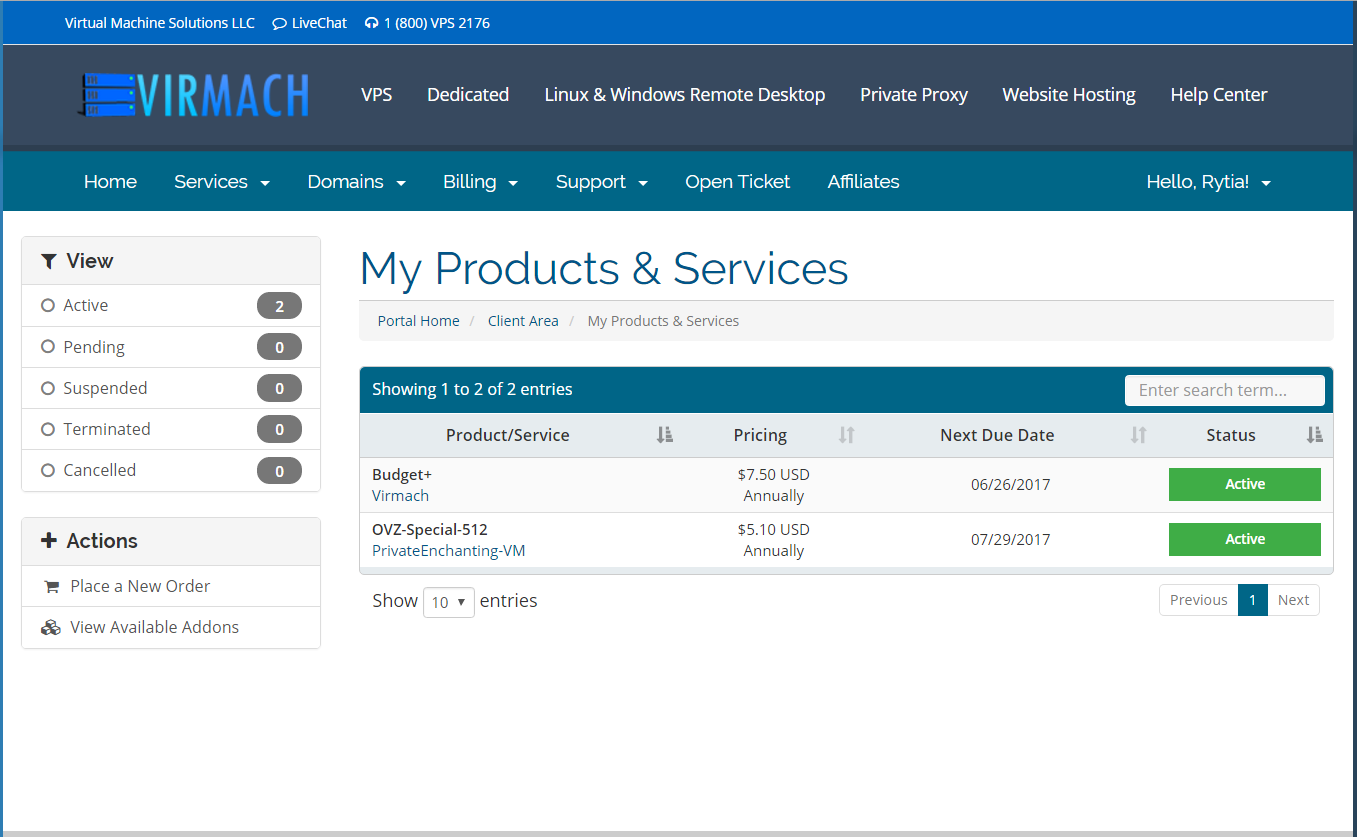Click the search term input field

coord(1225,390)
